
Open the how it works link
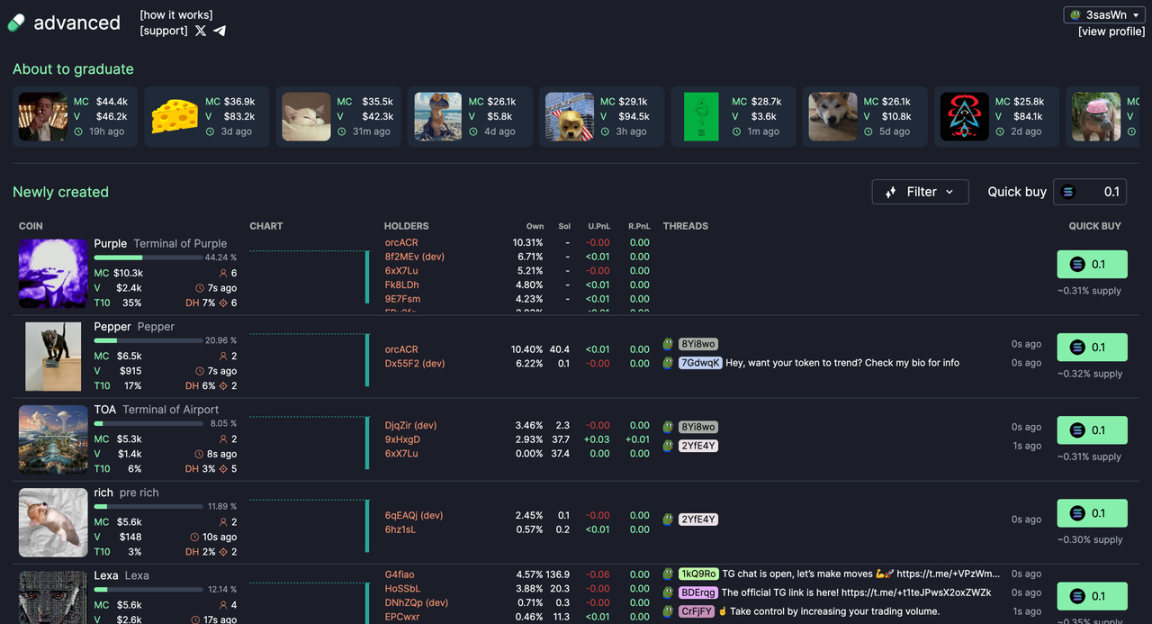[176, 15]
